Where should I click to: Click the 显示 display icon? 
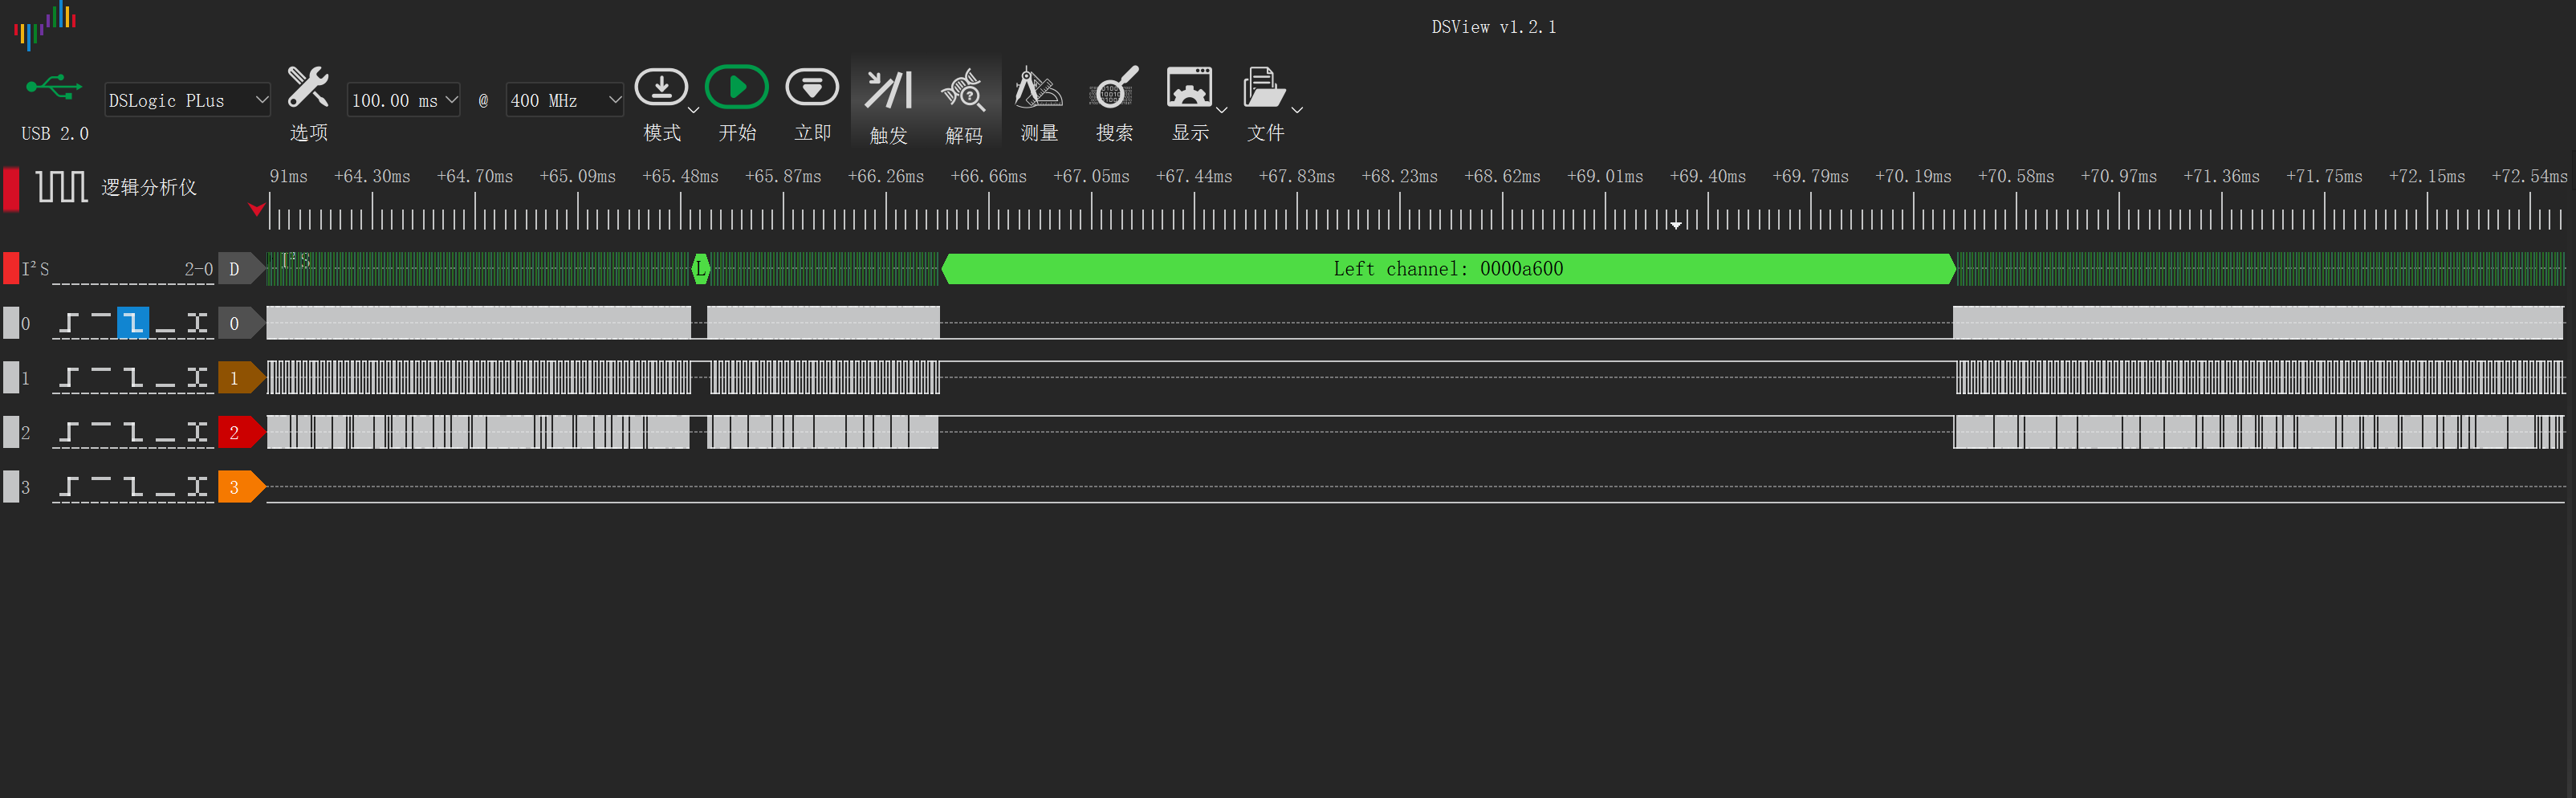click(1189, 88)
